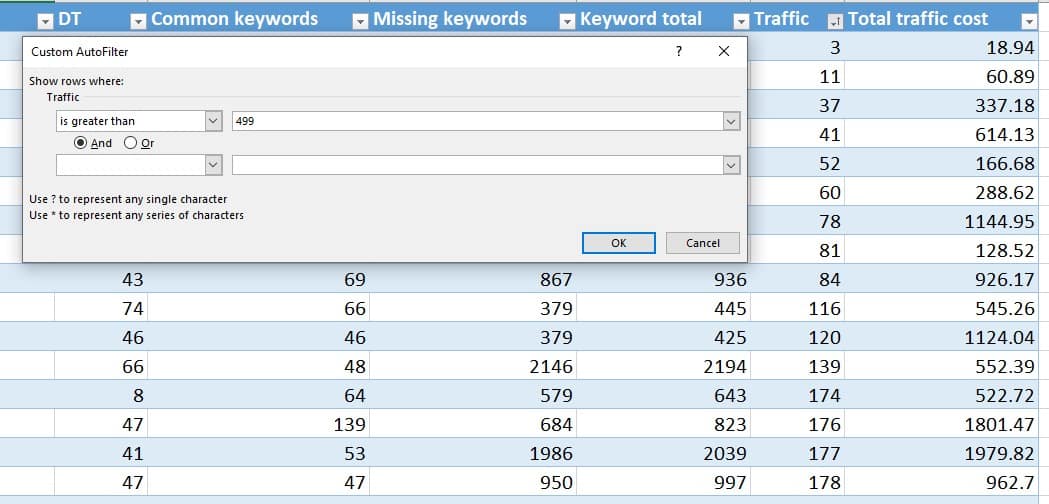The image size is (1049, 504).
Task: Open the 'is greater than' comparison dropdown
Action: [213, 121]
